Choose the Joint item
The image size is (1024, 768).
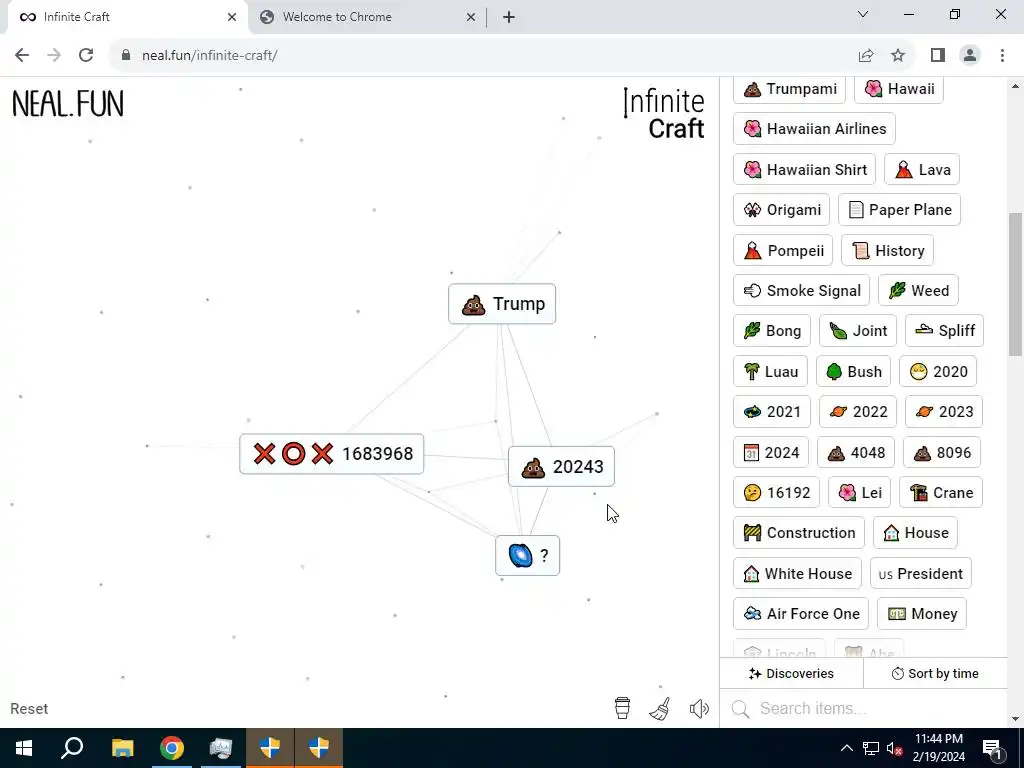[858, 330]
